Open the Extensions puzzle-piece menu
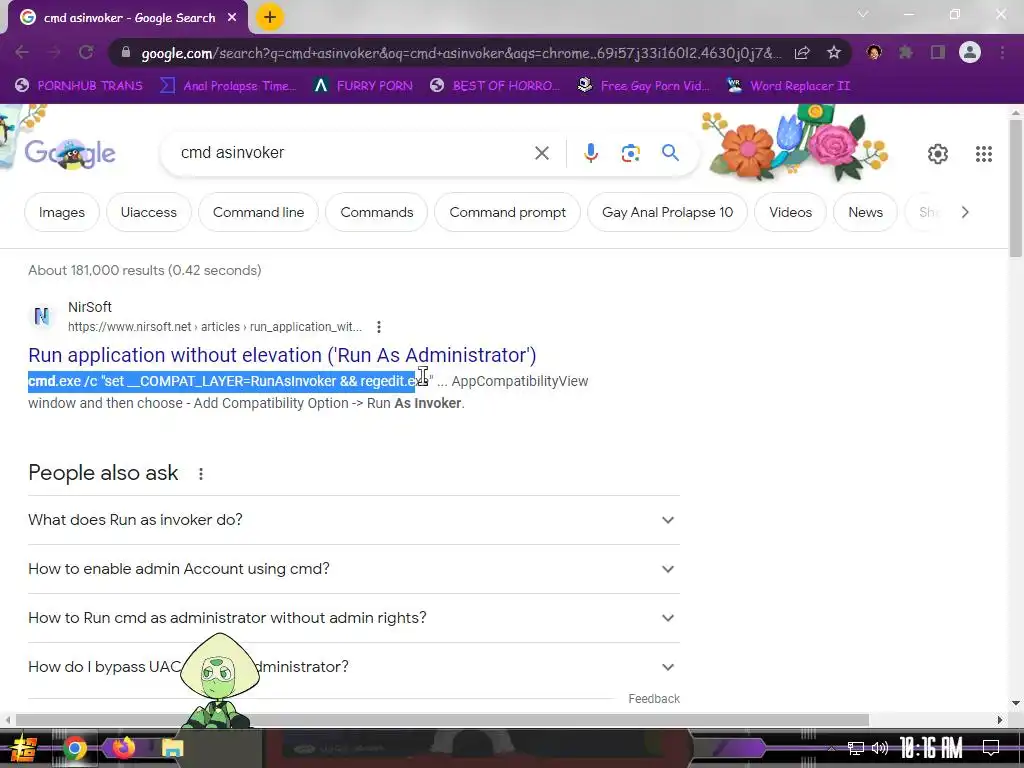 906,52
